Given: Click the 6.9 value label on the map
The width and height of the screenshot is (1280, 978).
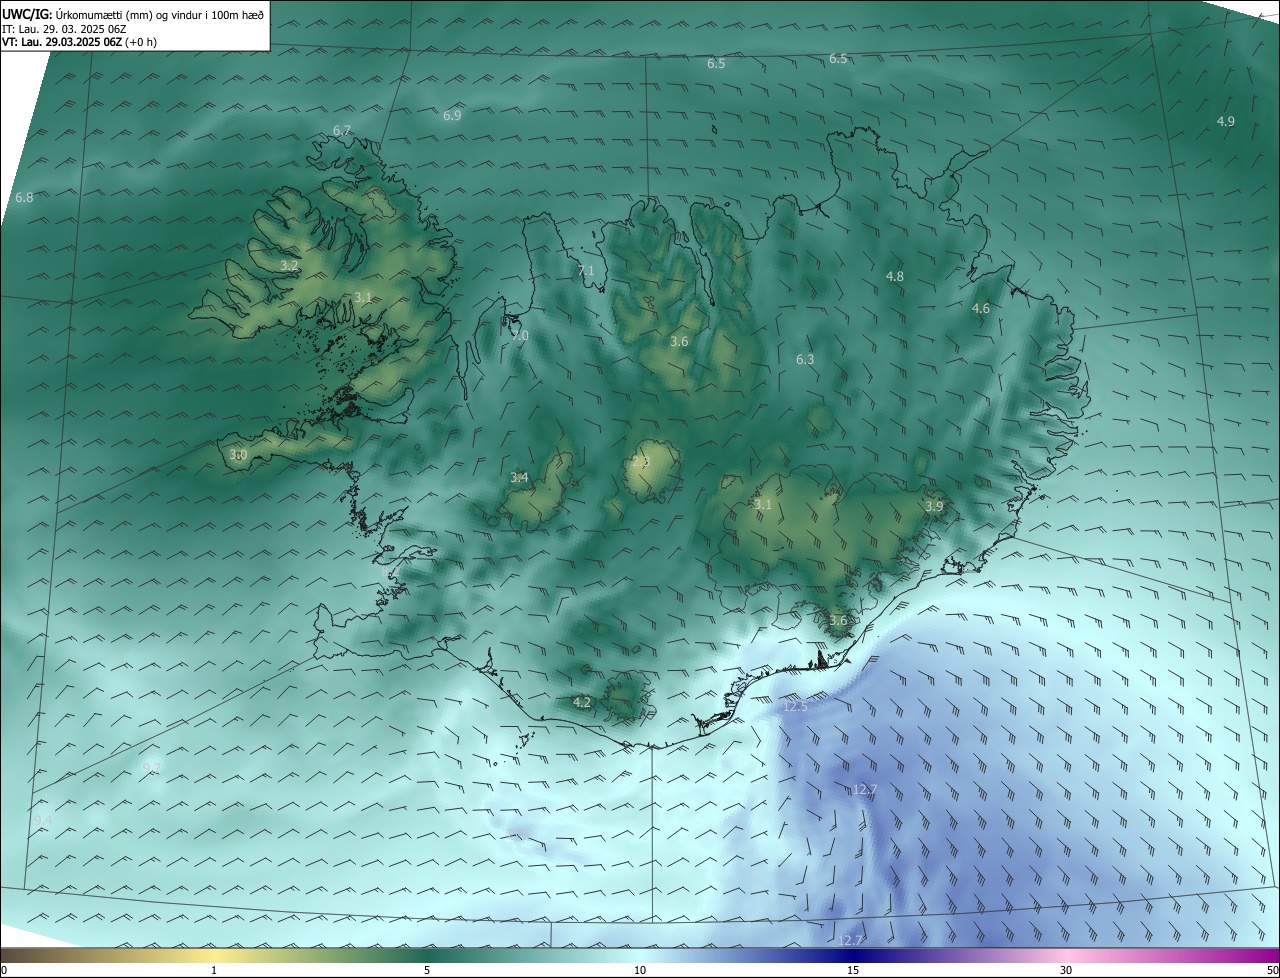Looking at the screenshot, I should point(452,116).
